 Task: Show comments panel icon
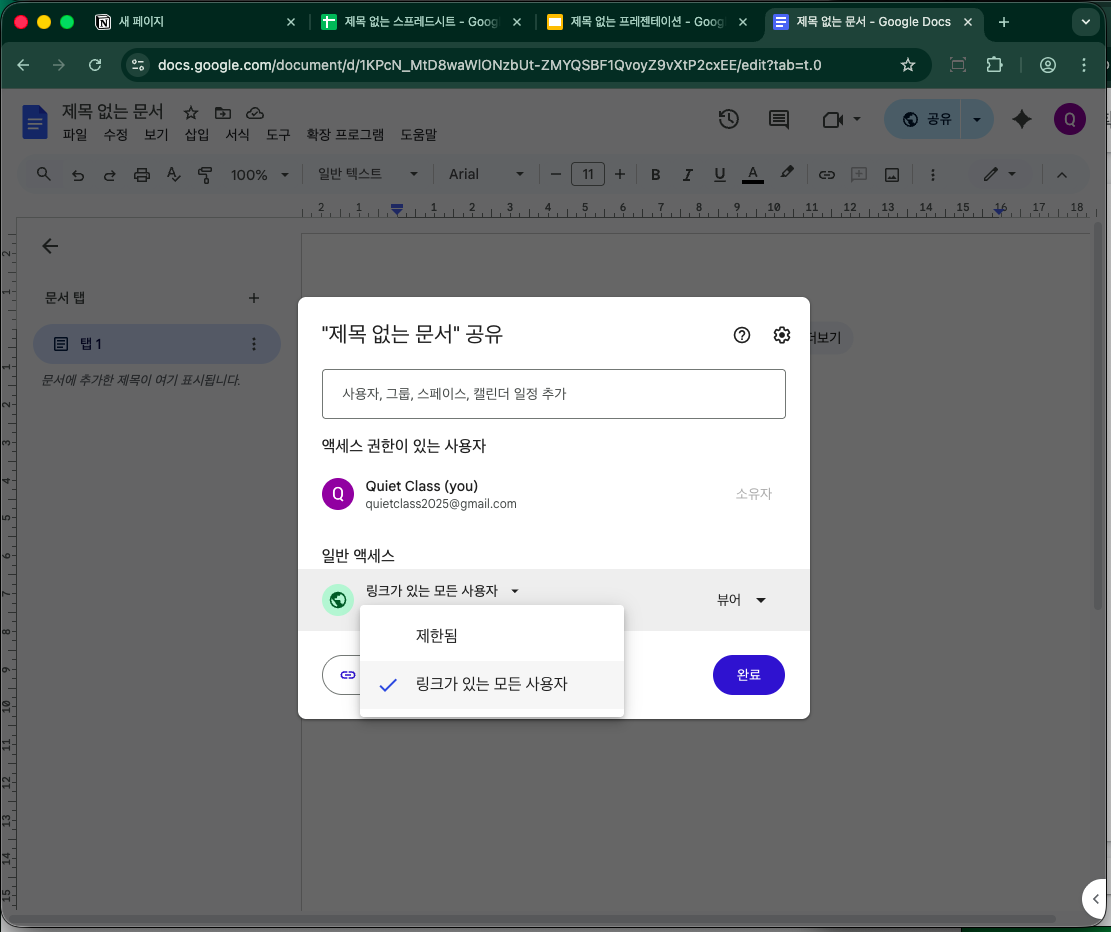(x=778, y=119)
